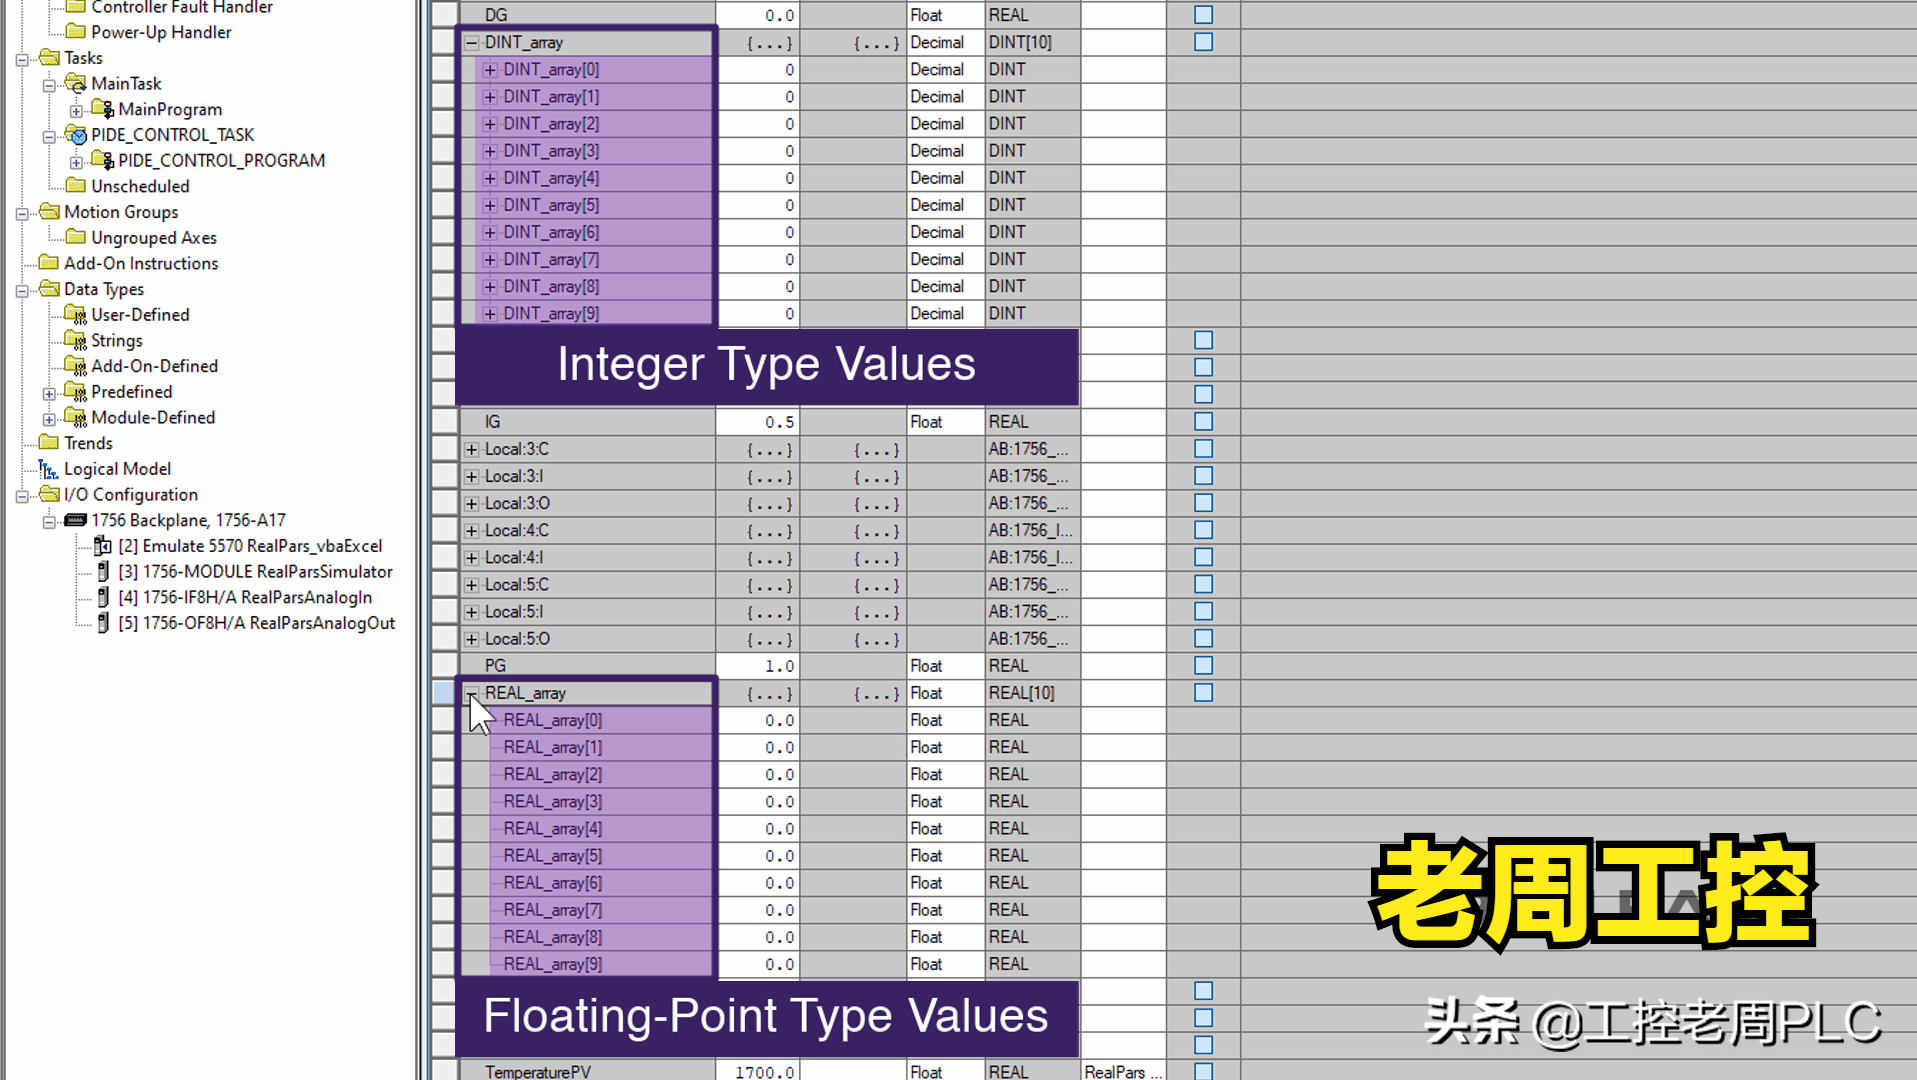Select the Emulate 5570 RealPars_vbaExcel module icon

pyautogui.click(x=102, y=545)
